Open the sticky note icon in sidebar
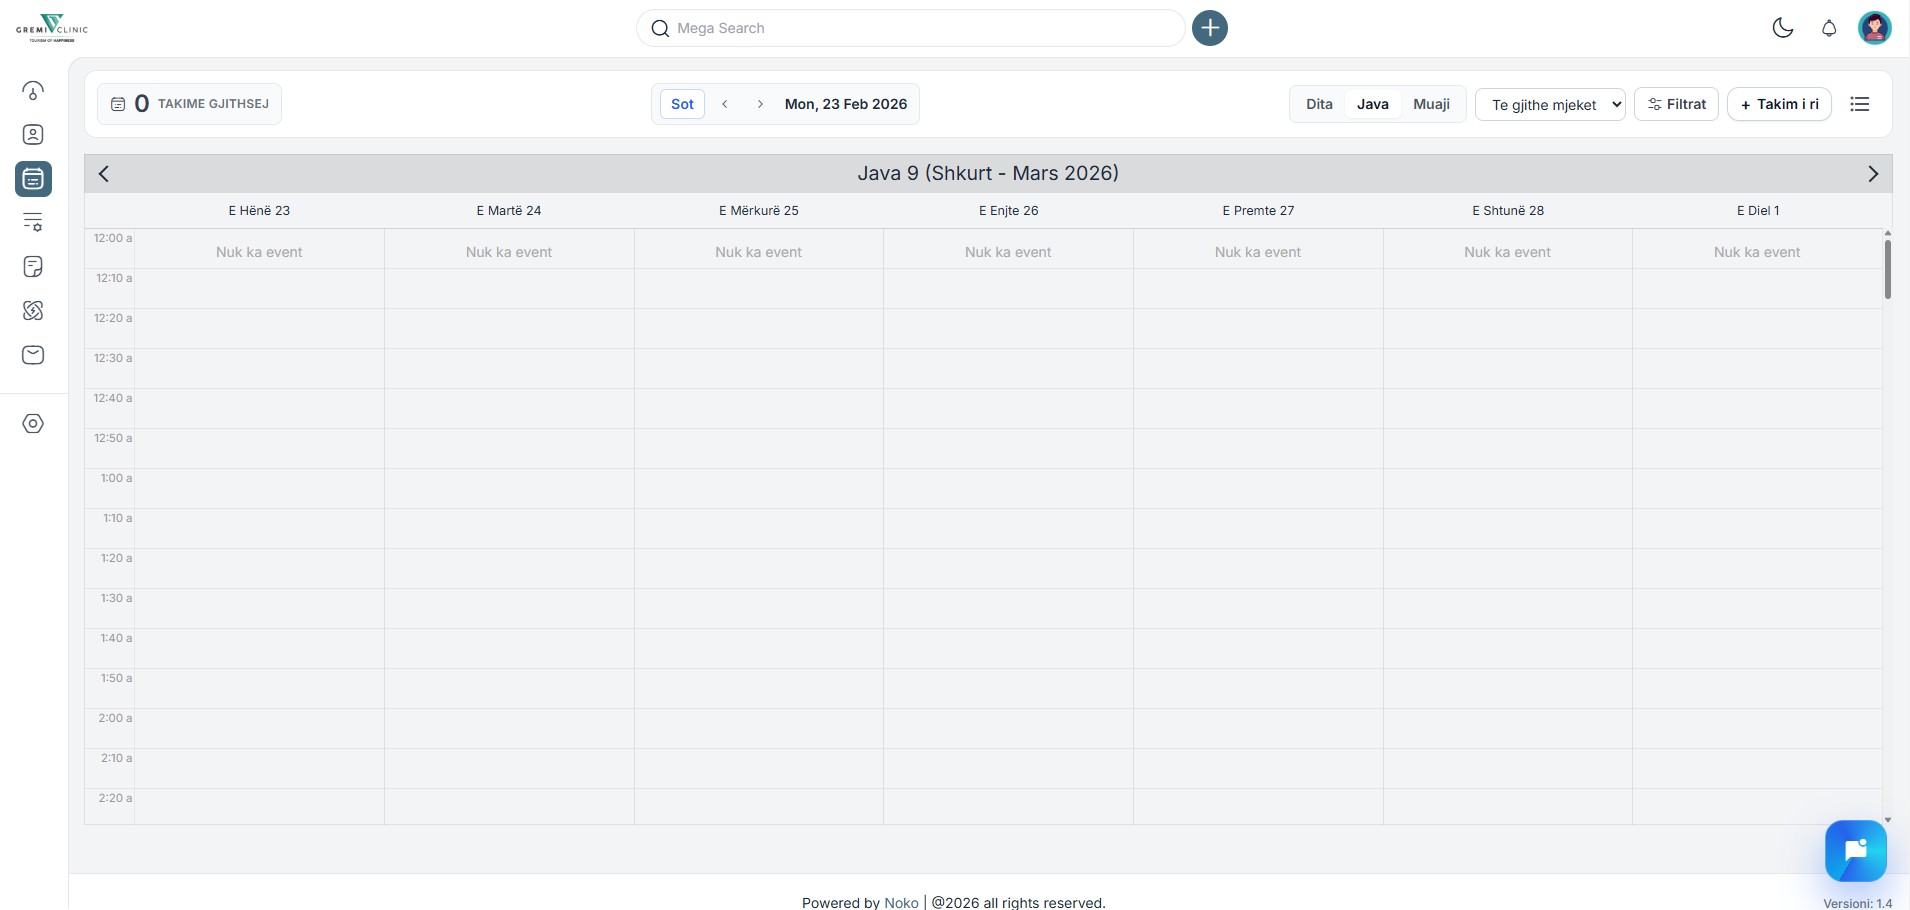The height and width of the screenshot is (910, 1910). [33, 267]
